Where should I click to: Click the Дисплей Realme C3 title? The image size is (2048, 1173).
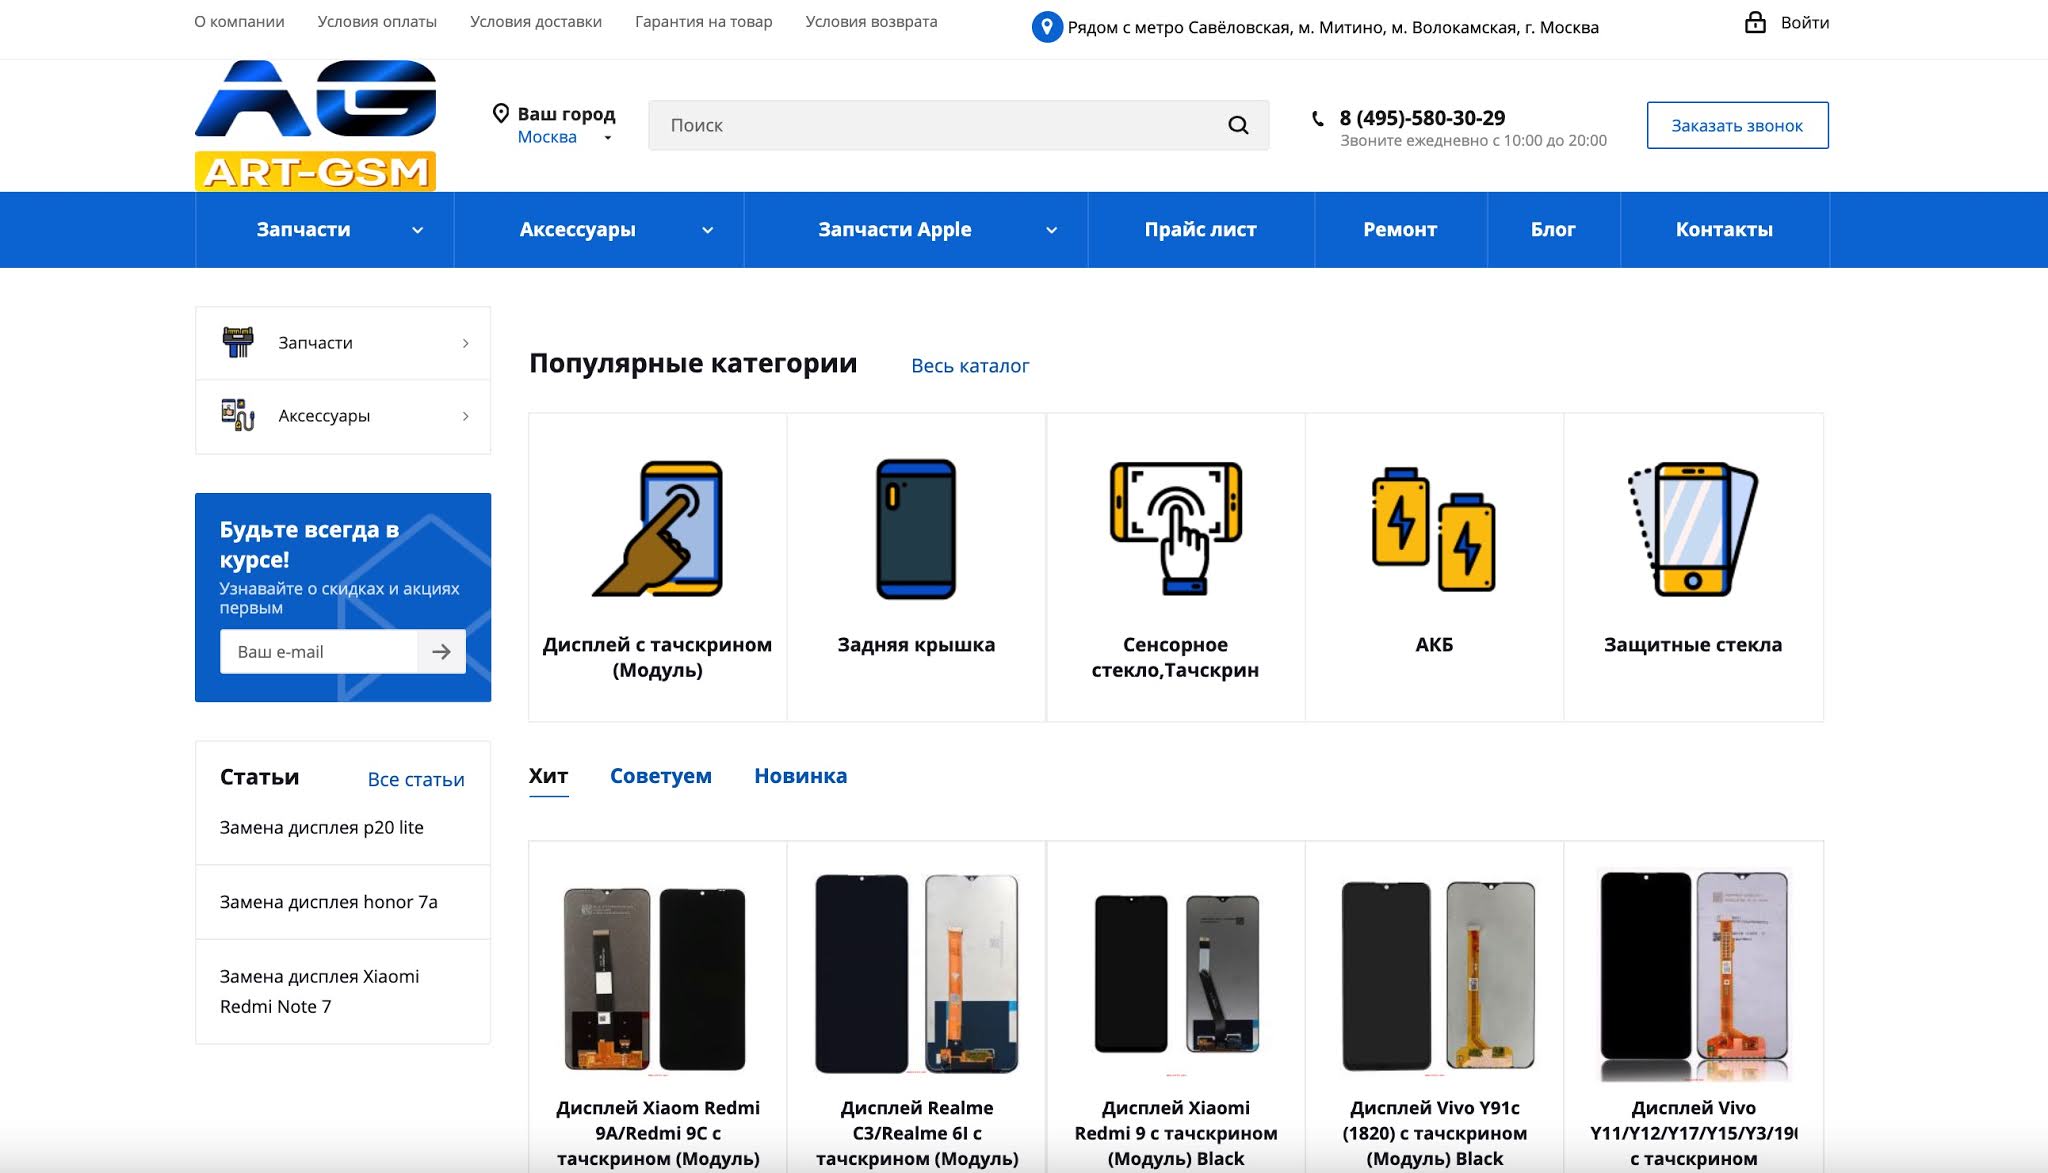pyautogui.click(x=917, y=1133)
